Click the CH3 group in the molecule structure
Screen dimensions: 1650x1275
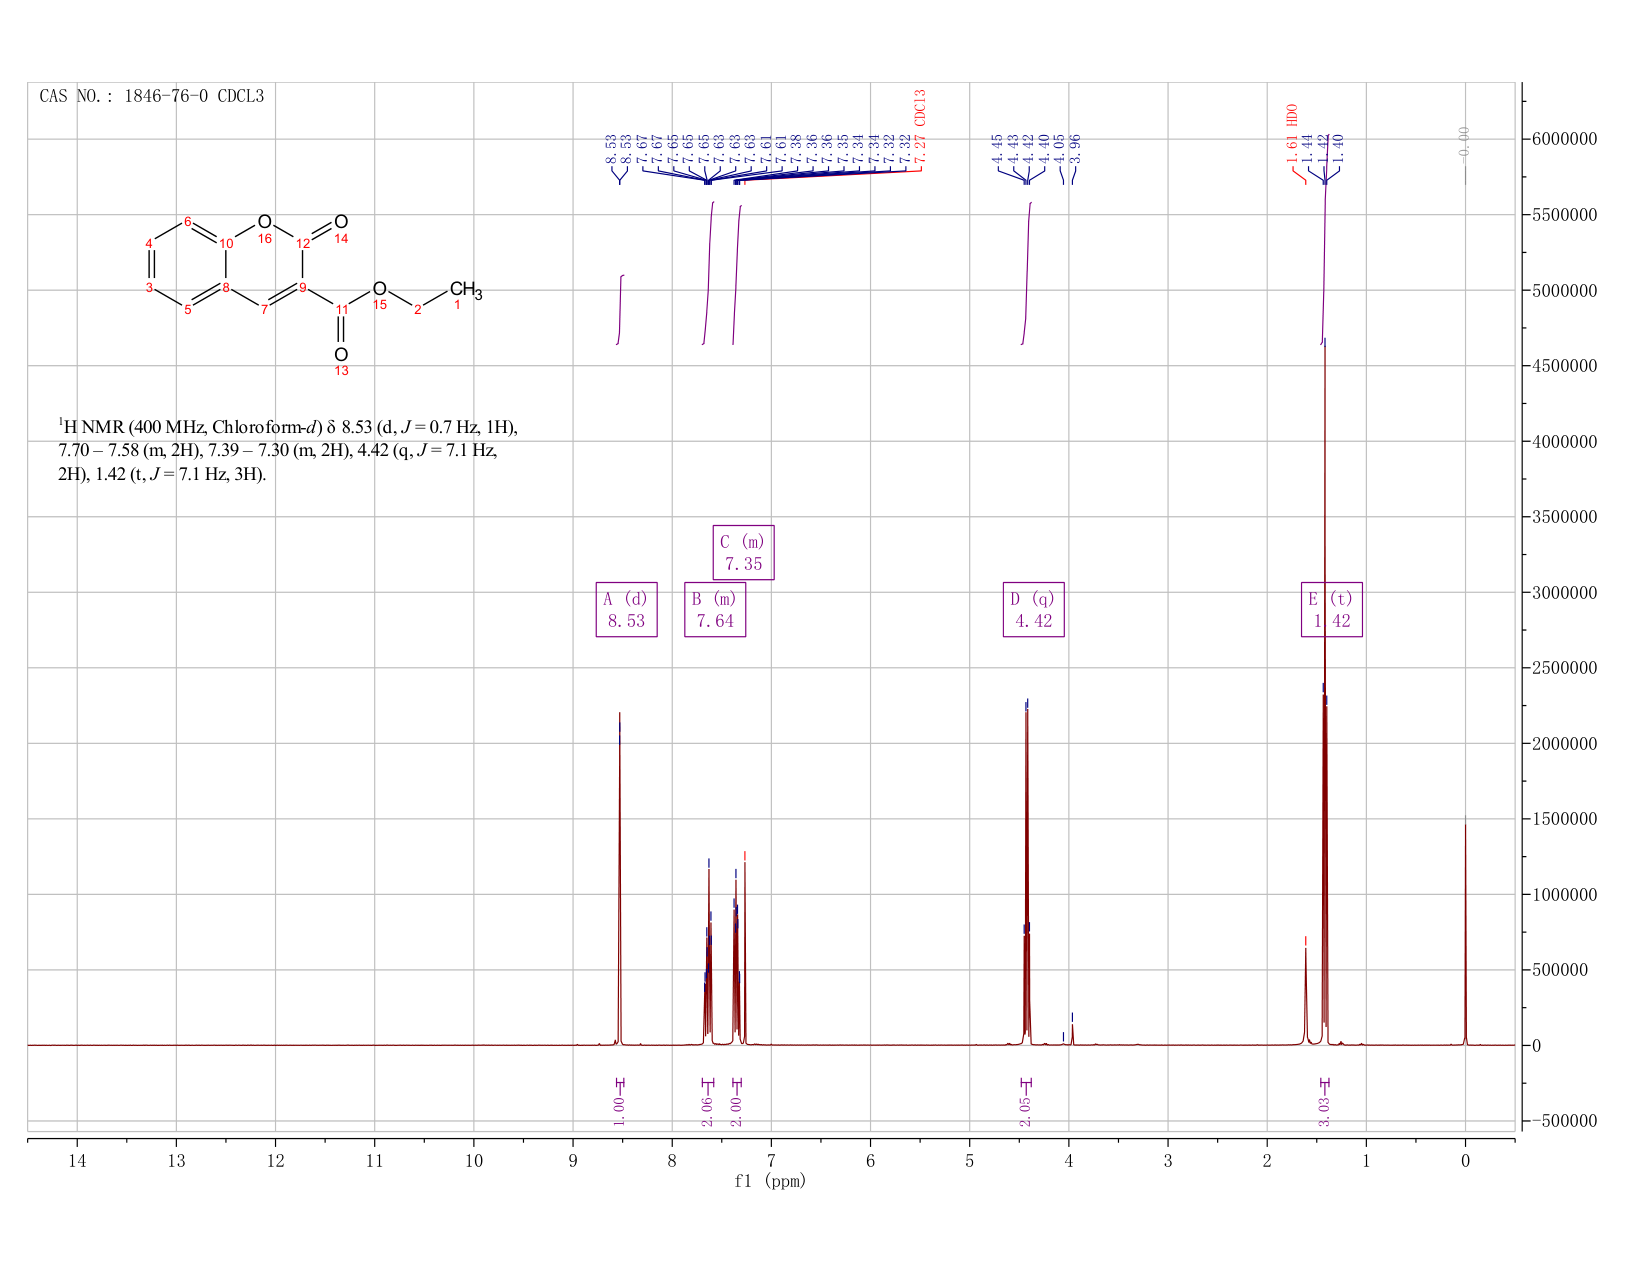(466, 291)
